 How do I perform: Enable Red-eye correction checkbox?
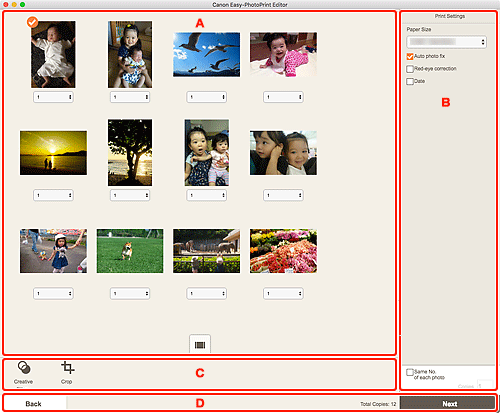point(410,69)
